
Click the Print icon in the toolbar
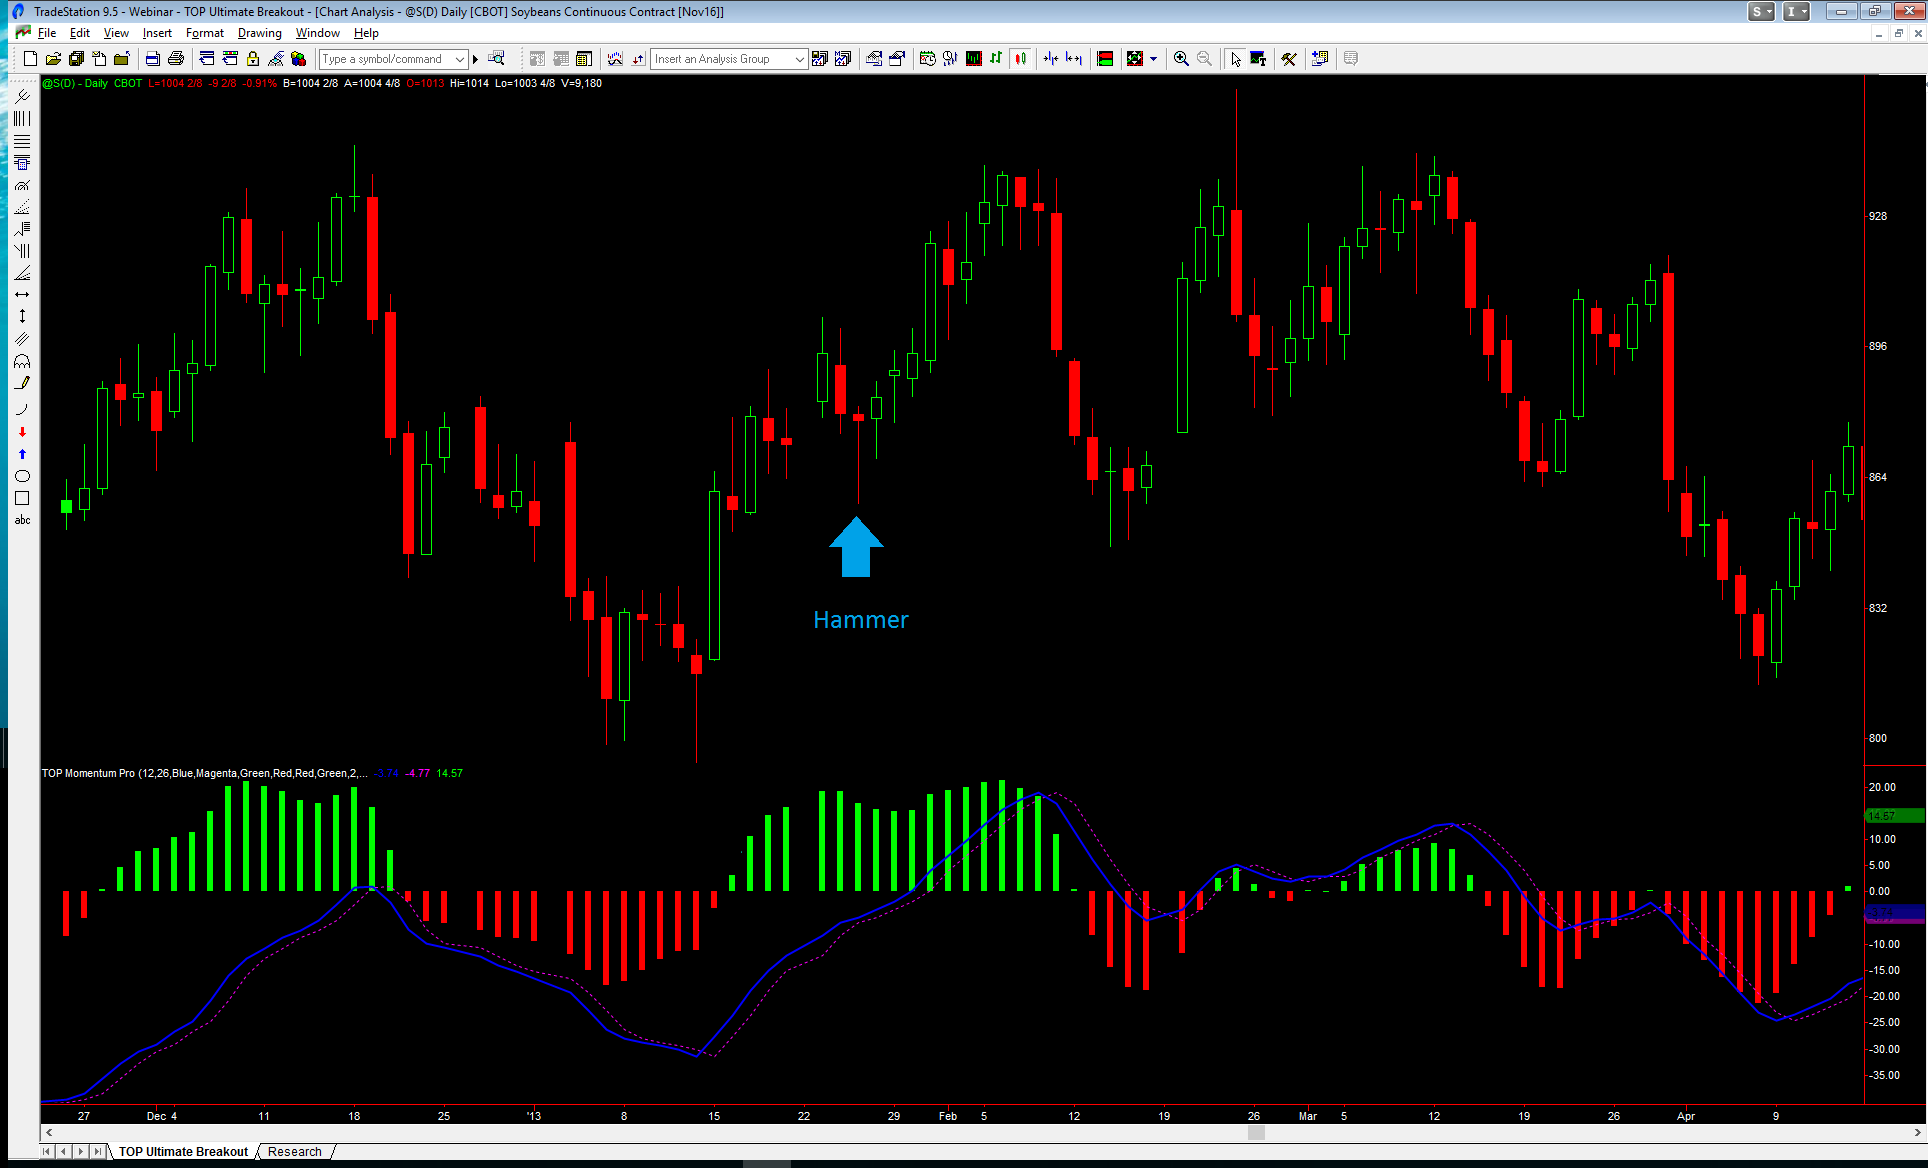(176, 59)
